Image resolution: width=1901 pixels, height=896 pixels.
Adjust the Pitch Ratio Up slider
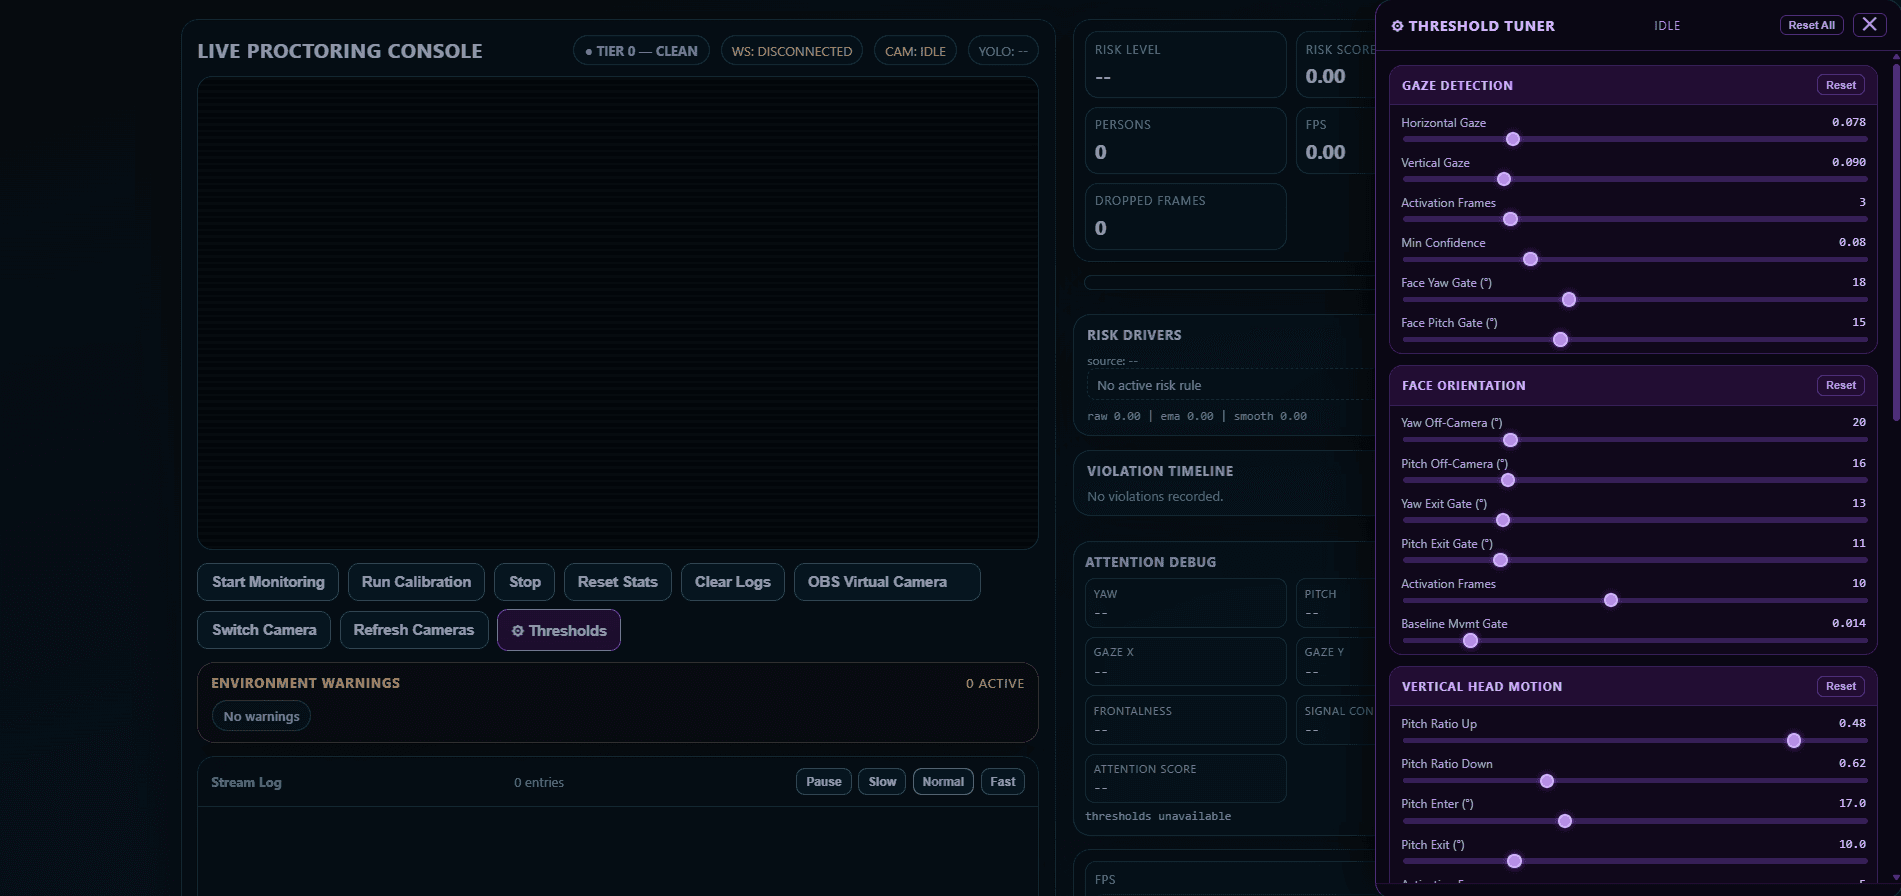[x=1635, y=741]
